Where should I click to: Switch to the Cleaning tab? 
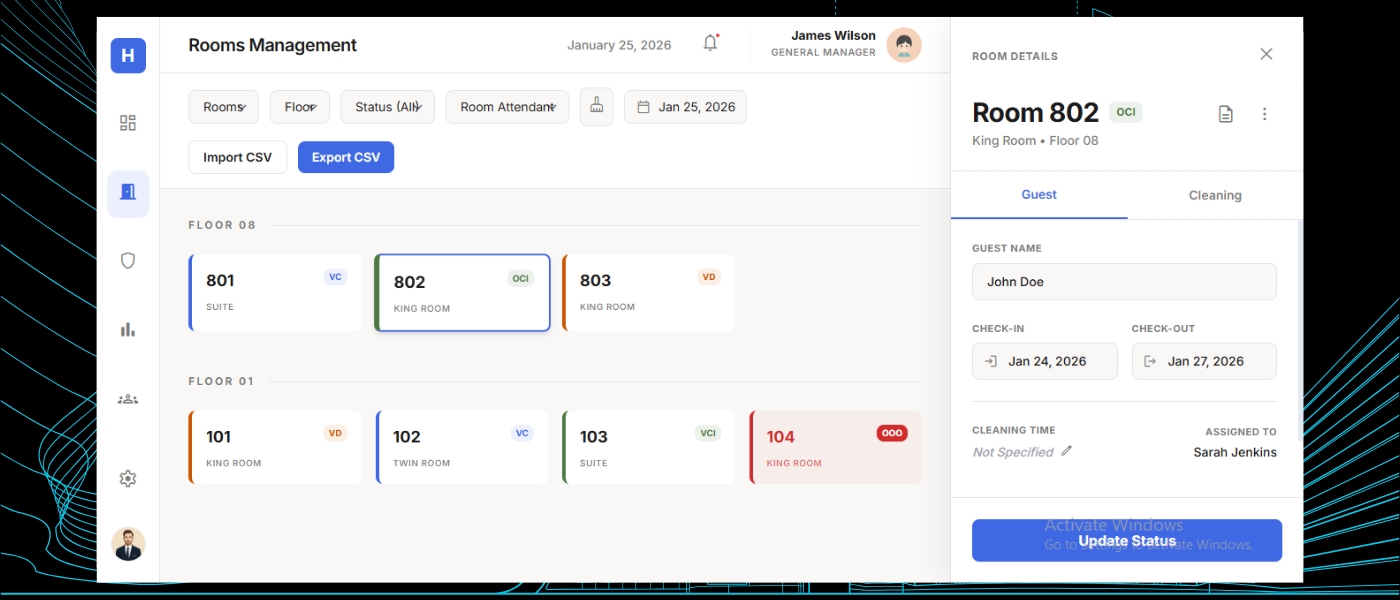pyautogui.click(x=1215, y=195)
